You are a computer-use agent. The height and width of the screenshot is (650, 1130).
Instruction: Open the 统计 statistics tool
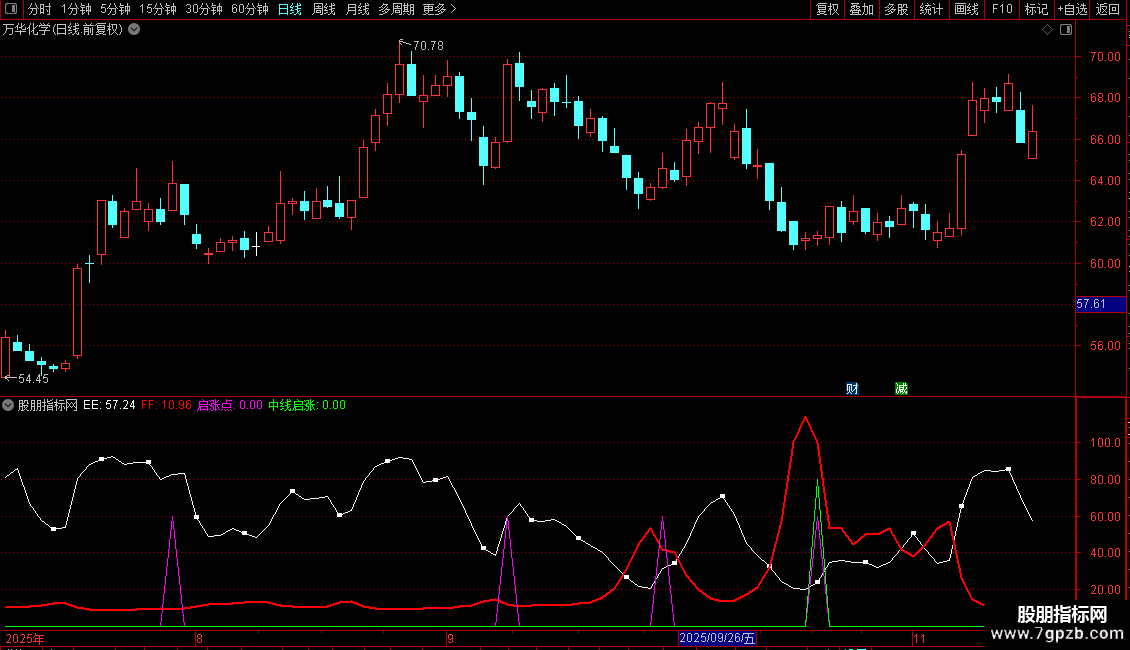931,9
